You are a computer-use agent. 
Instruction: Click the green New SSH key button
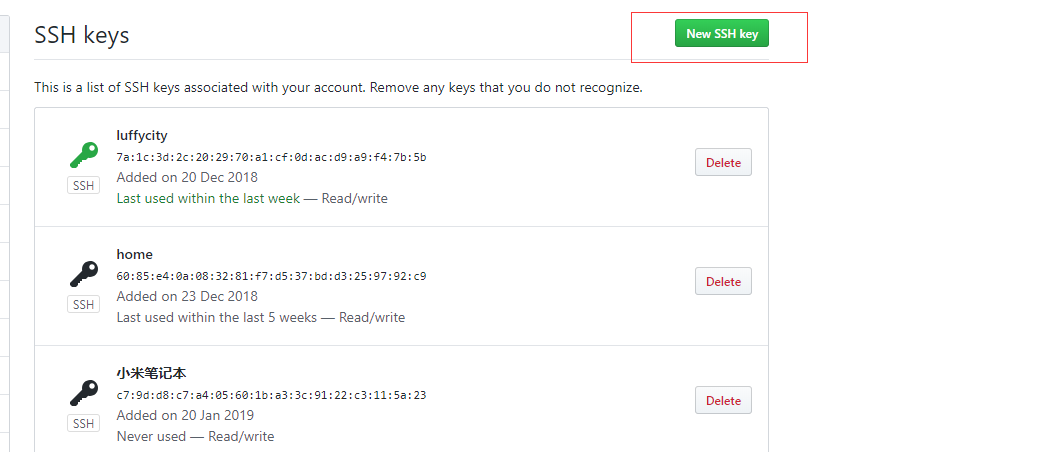[x=722, y=33]
